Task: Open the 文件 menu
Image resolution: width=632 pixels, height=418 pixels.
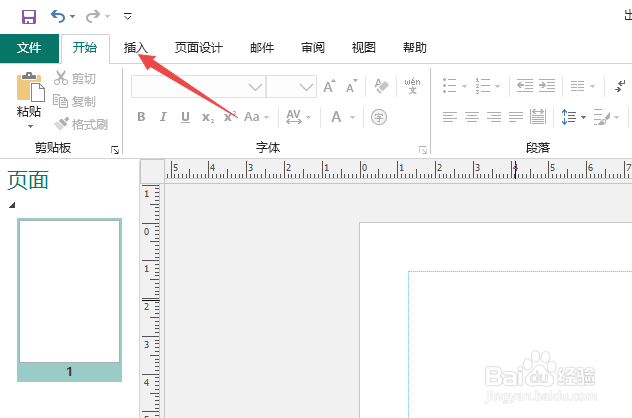Action: (29, 48)
